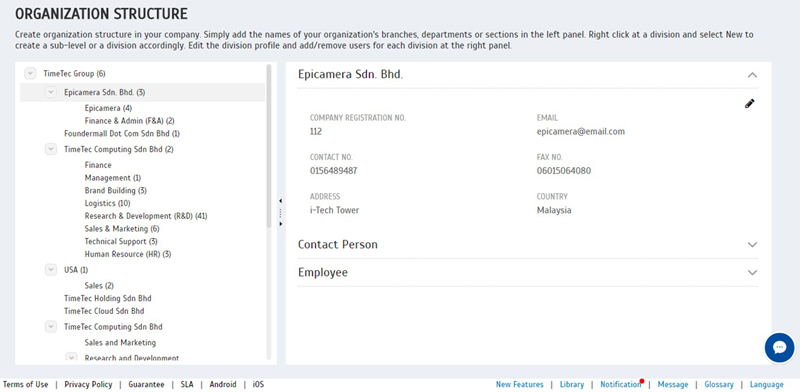Select the USA (1) branch label
The image size is (800, 392).
(x=76, y=270)
